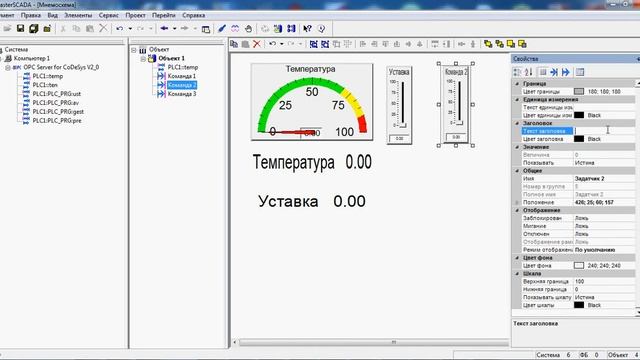Open the back navigation dropdown arrow

174,29
